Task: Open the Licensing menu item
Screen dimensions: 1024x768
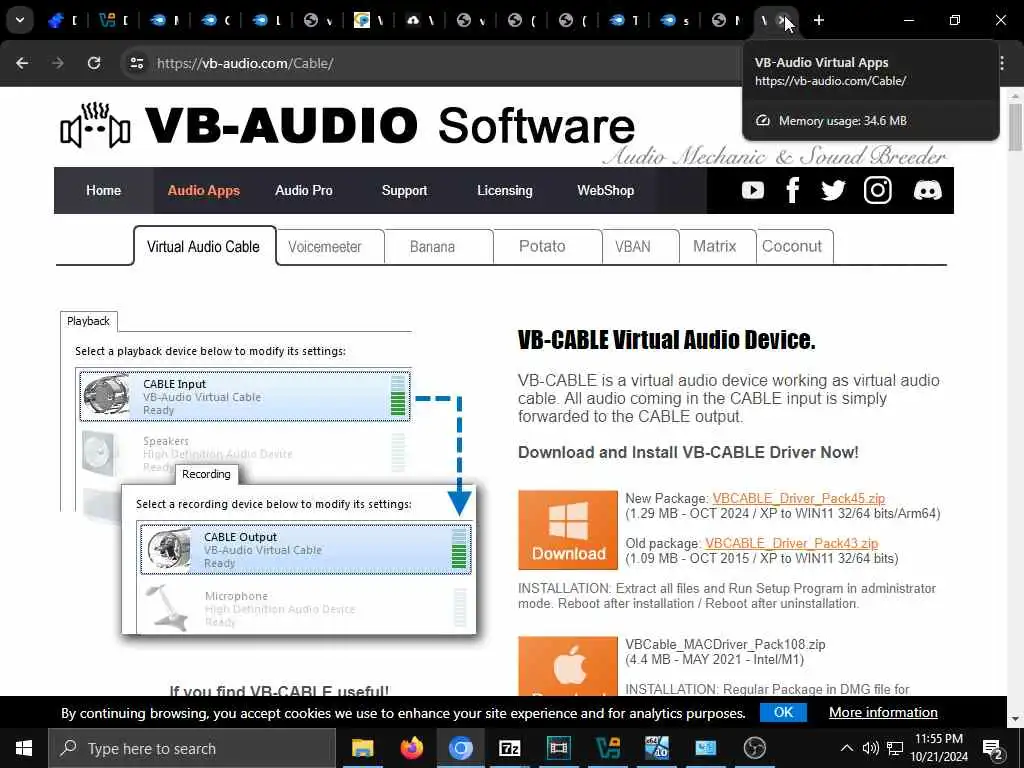Action: (x=504, y=190)
